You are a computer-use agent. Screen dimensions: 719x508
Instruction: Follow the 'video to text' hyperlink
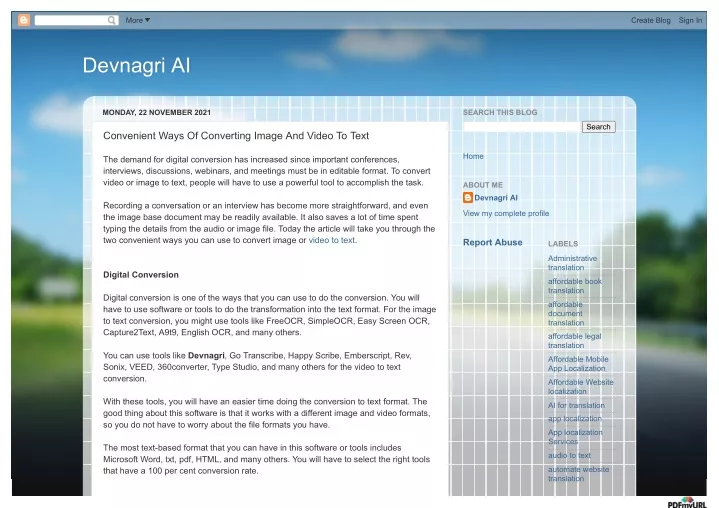332,240
